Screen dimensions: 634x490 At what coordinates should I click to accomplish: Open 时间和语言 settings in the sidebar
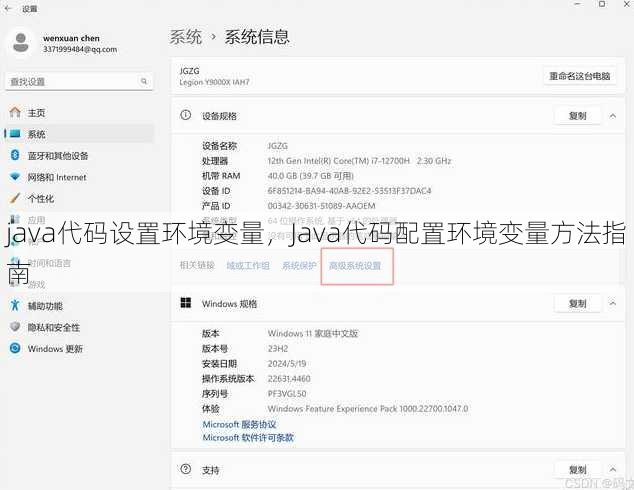click(x=79, y=263)
